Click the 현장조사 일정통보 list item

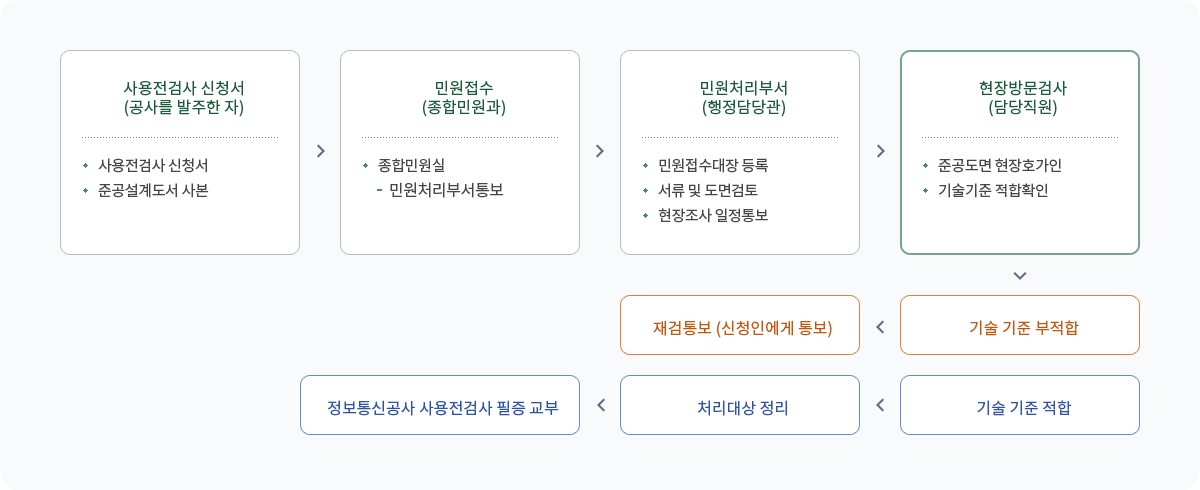coord(713,215)
